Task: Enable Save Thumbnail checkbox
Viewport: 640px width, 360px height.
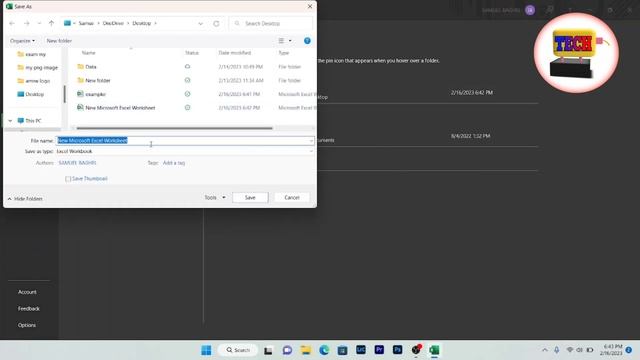Action: [x=68, y=179]
